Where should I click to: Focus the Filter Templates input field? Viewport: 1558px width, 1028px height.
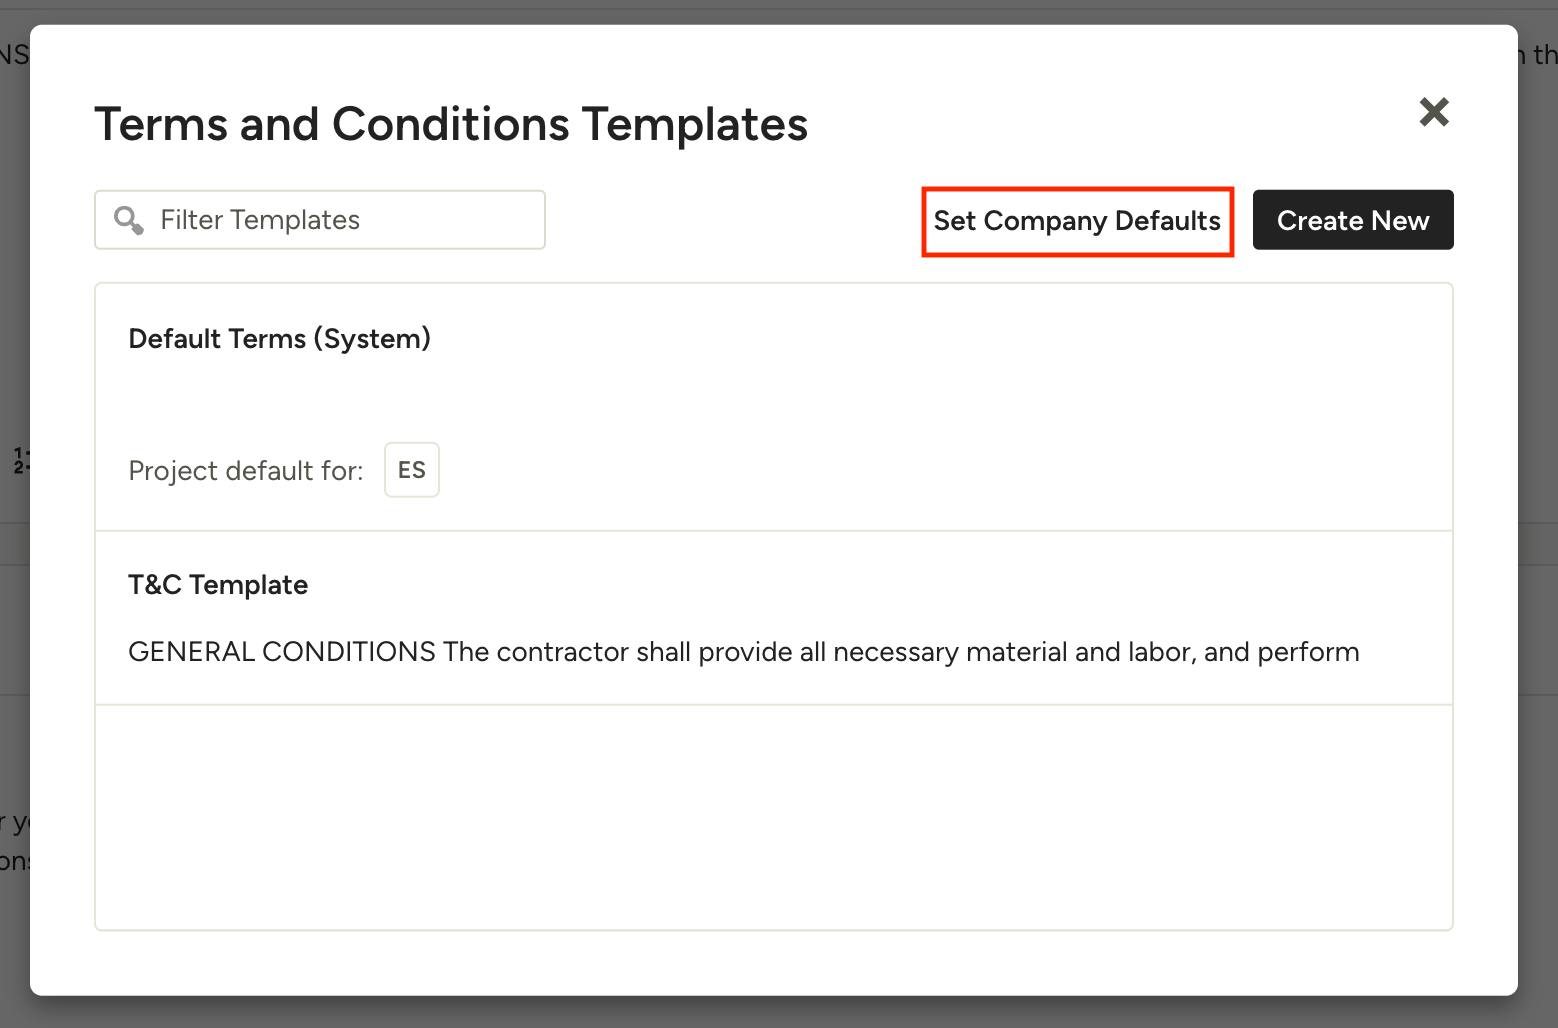[340, 220]
